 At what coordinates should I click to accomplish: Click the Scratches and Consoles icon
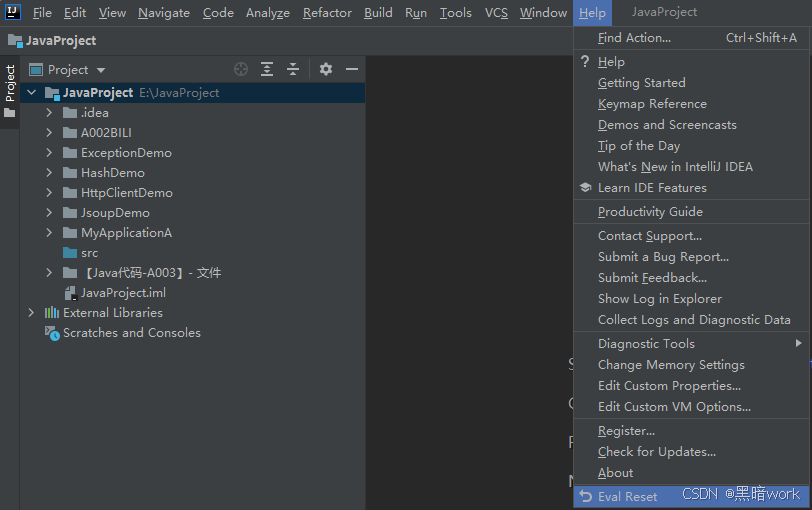pos(52,333)
